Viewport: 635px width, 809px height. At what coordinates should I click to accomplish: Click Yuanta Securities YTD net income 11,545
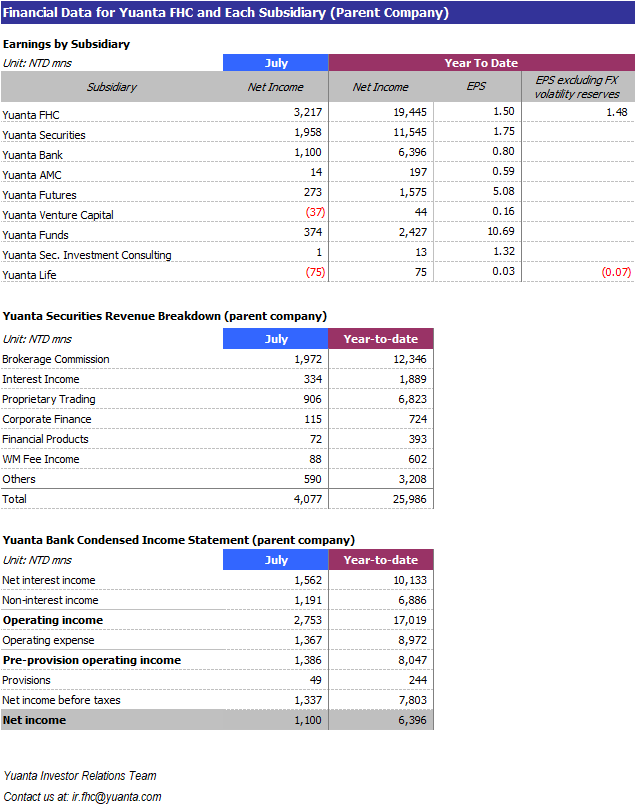(x=410, y=132)
